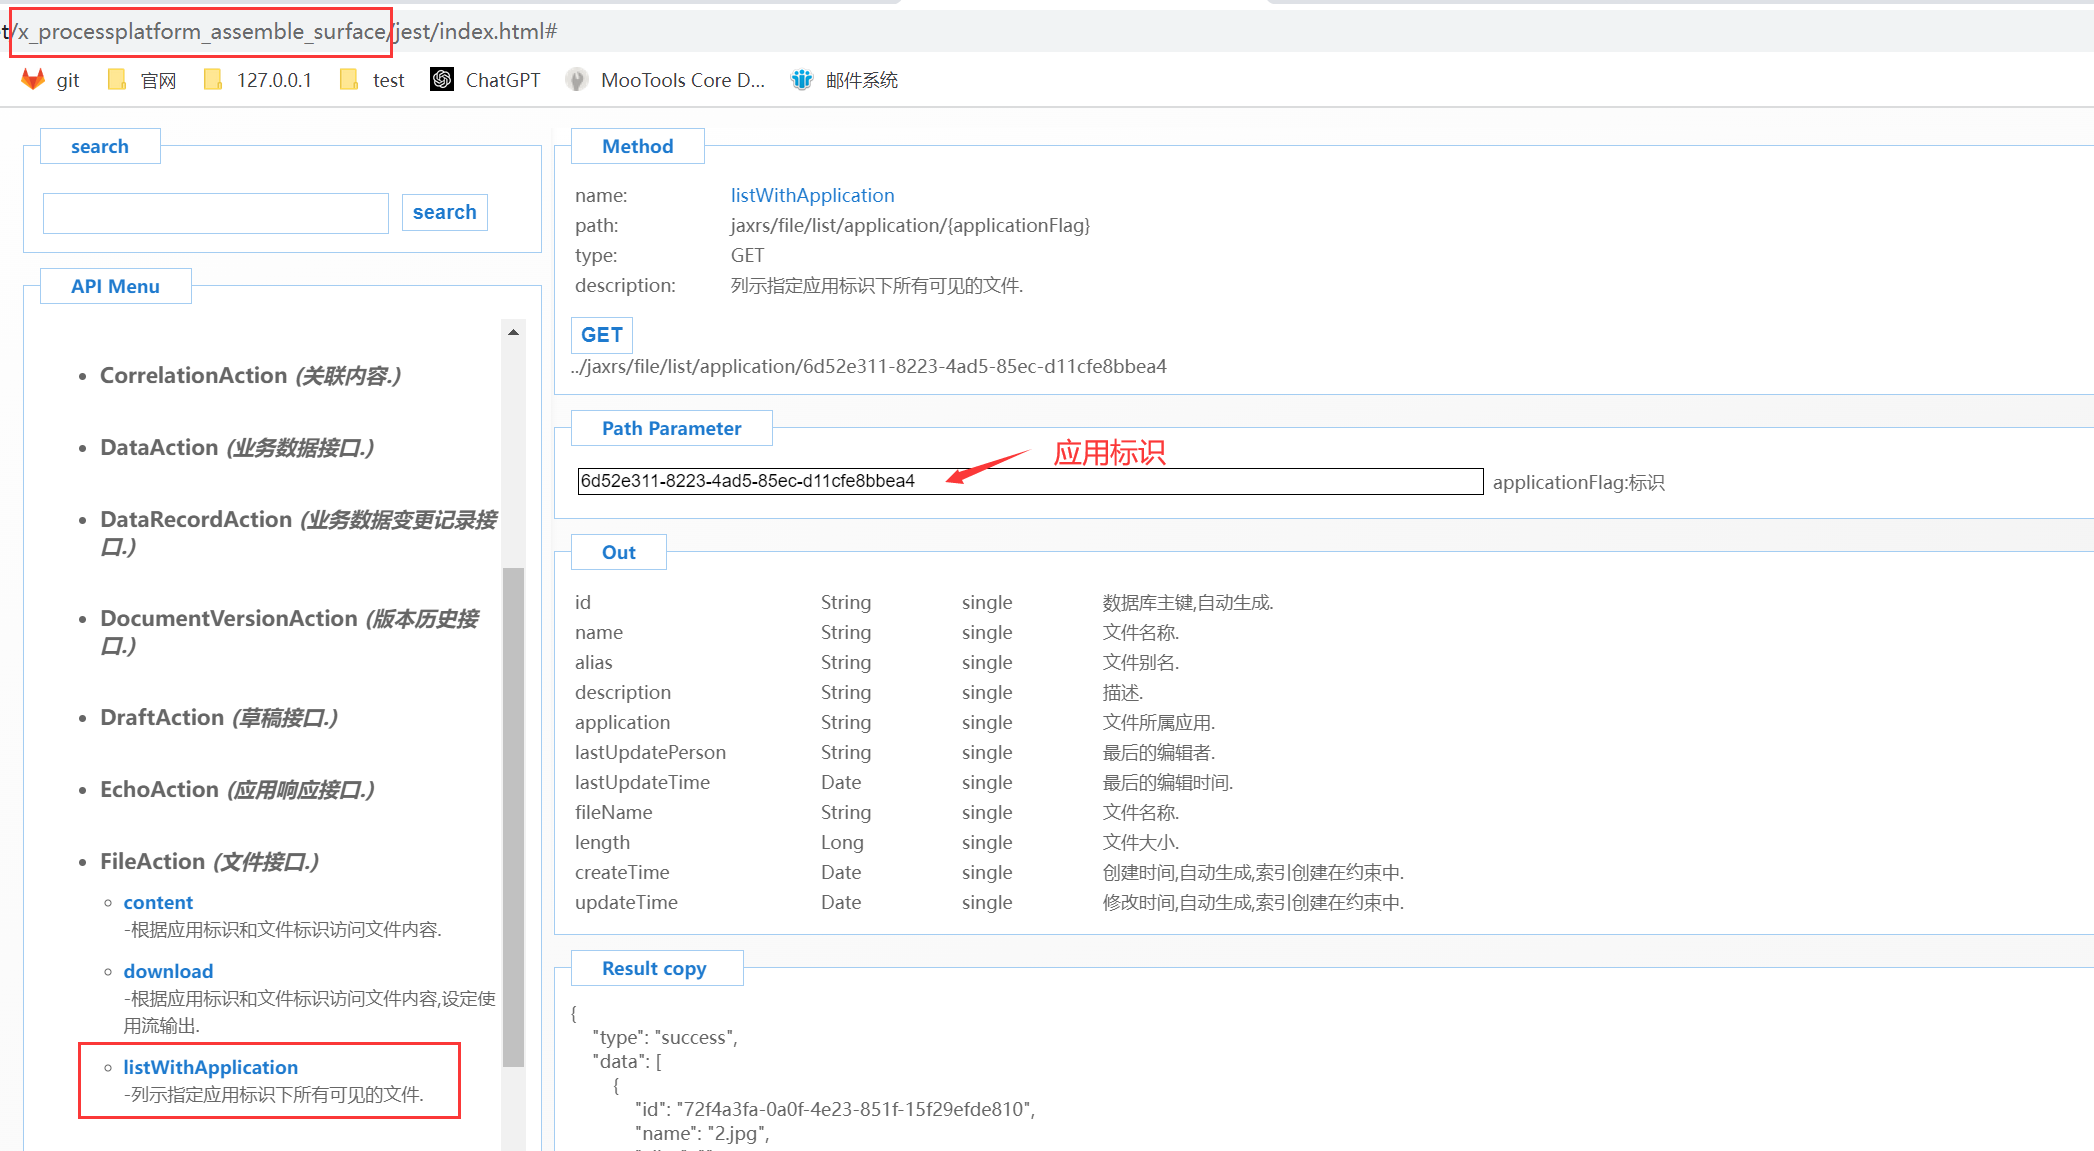Expand DraftAction menu entry

162,717
